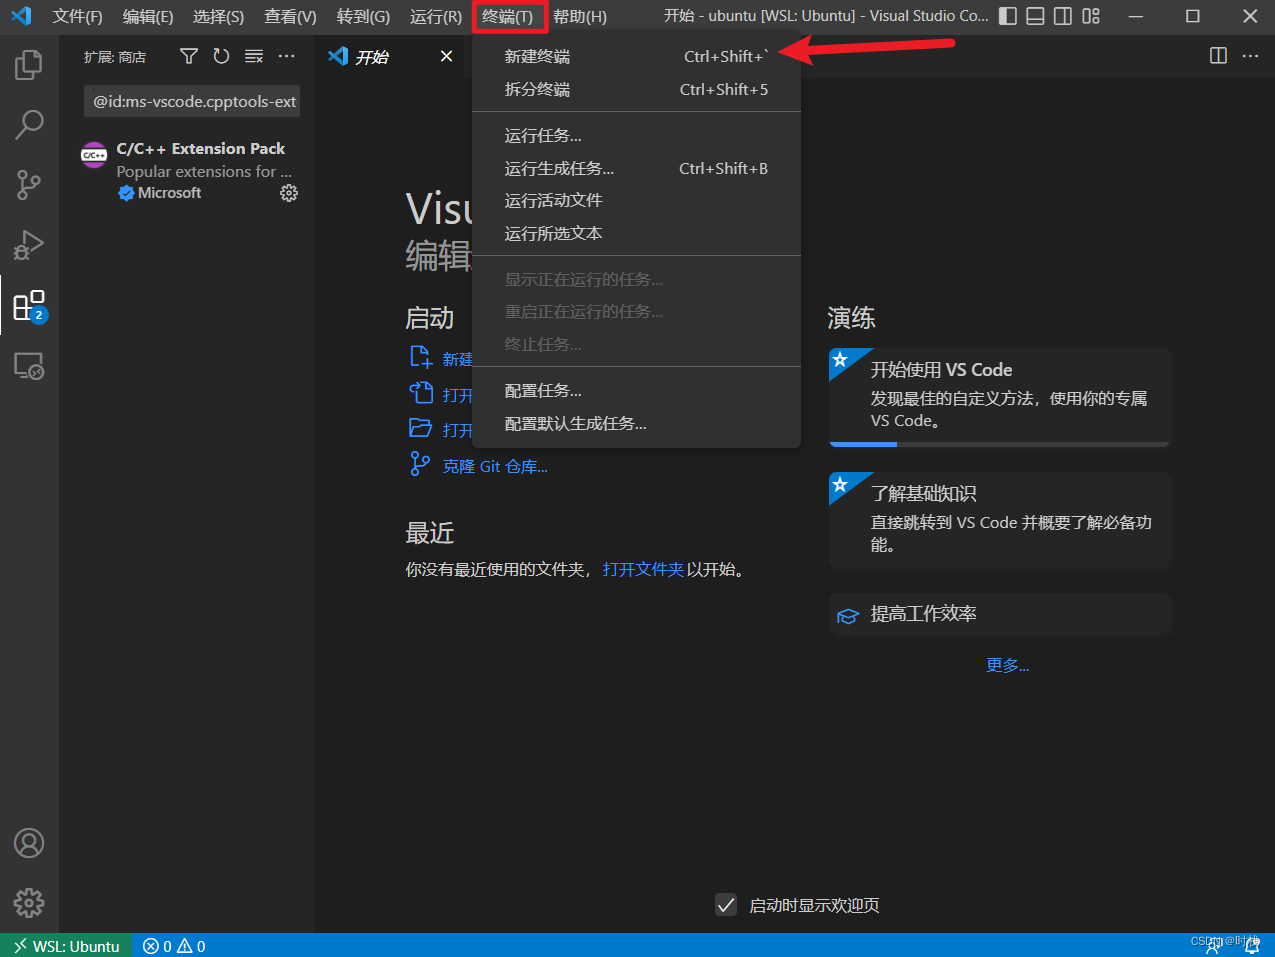Click the 终端(T) menu
1275x957 pixels.
[x=508, y=16]
